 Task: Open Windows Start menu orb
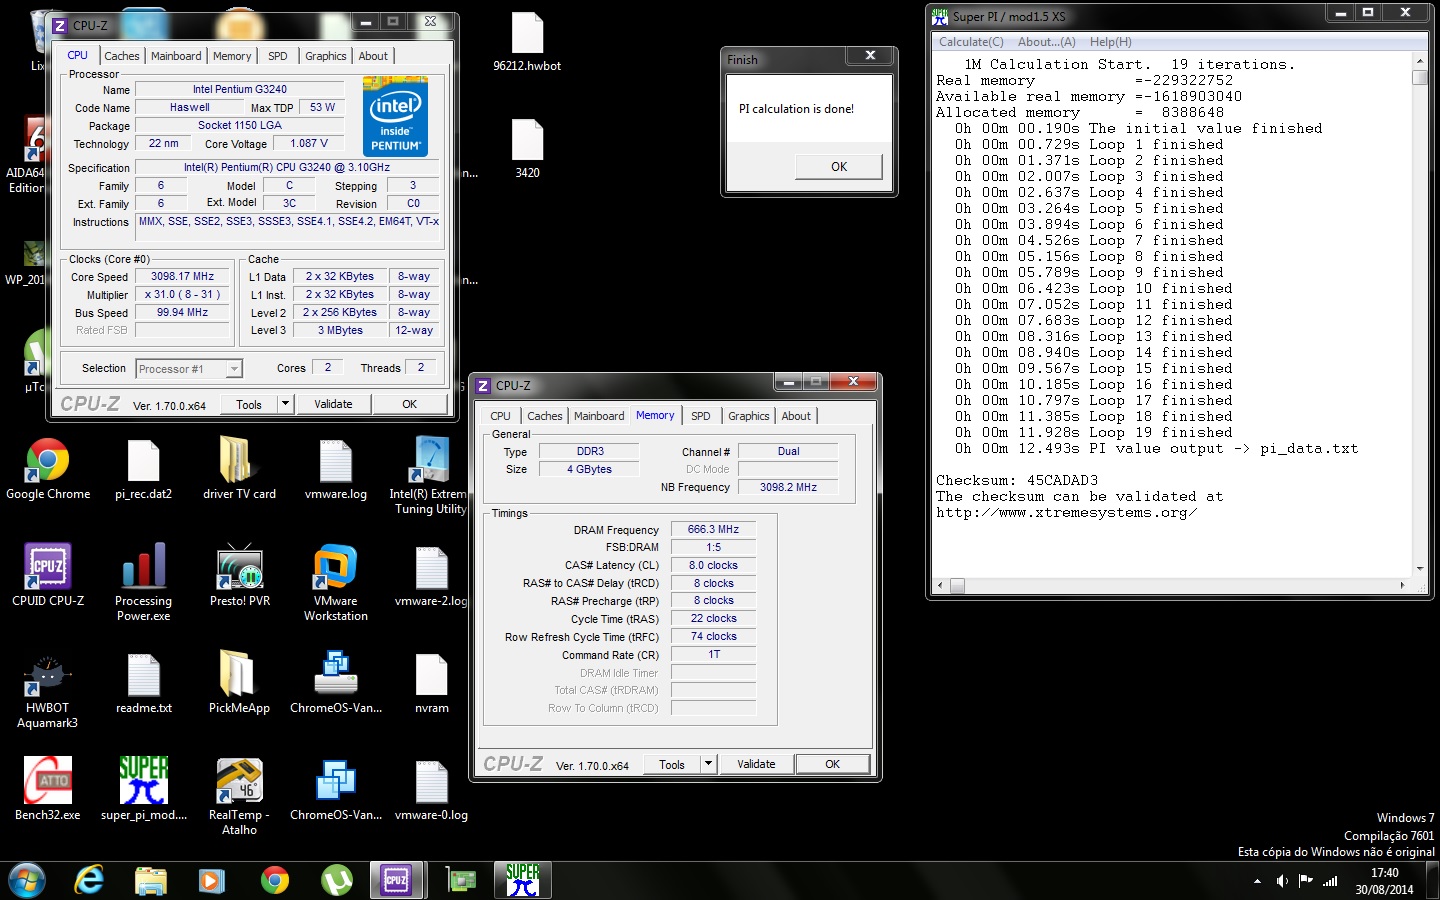tap(27, 880)
